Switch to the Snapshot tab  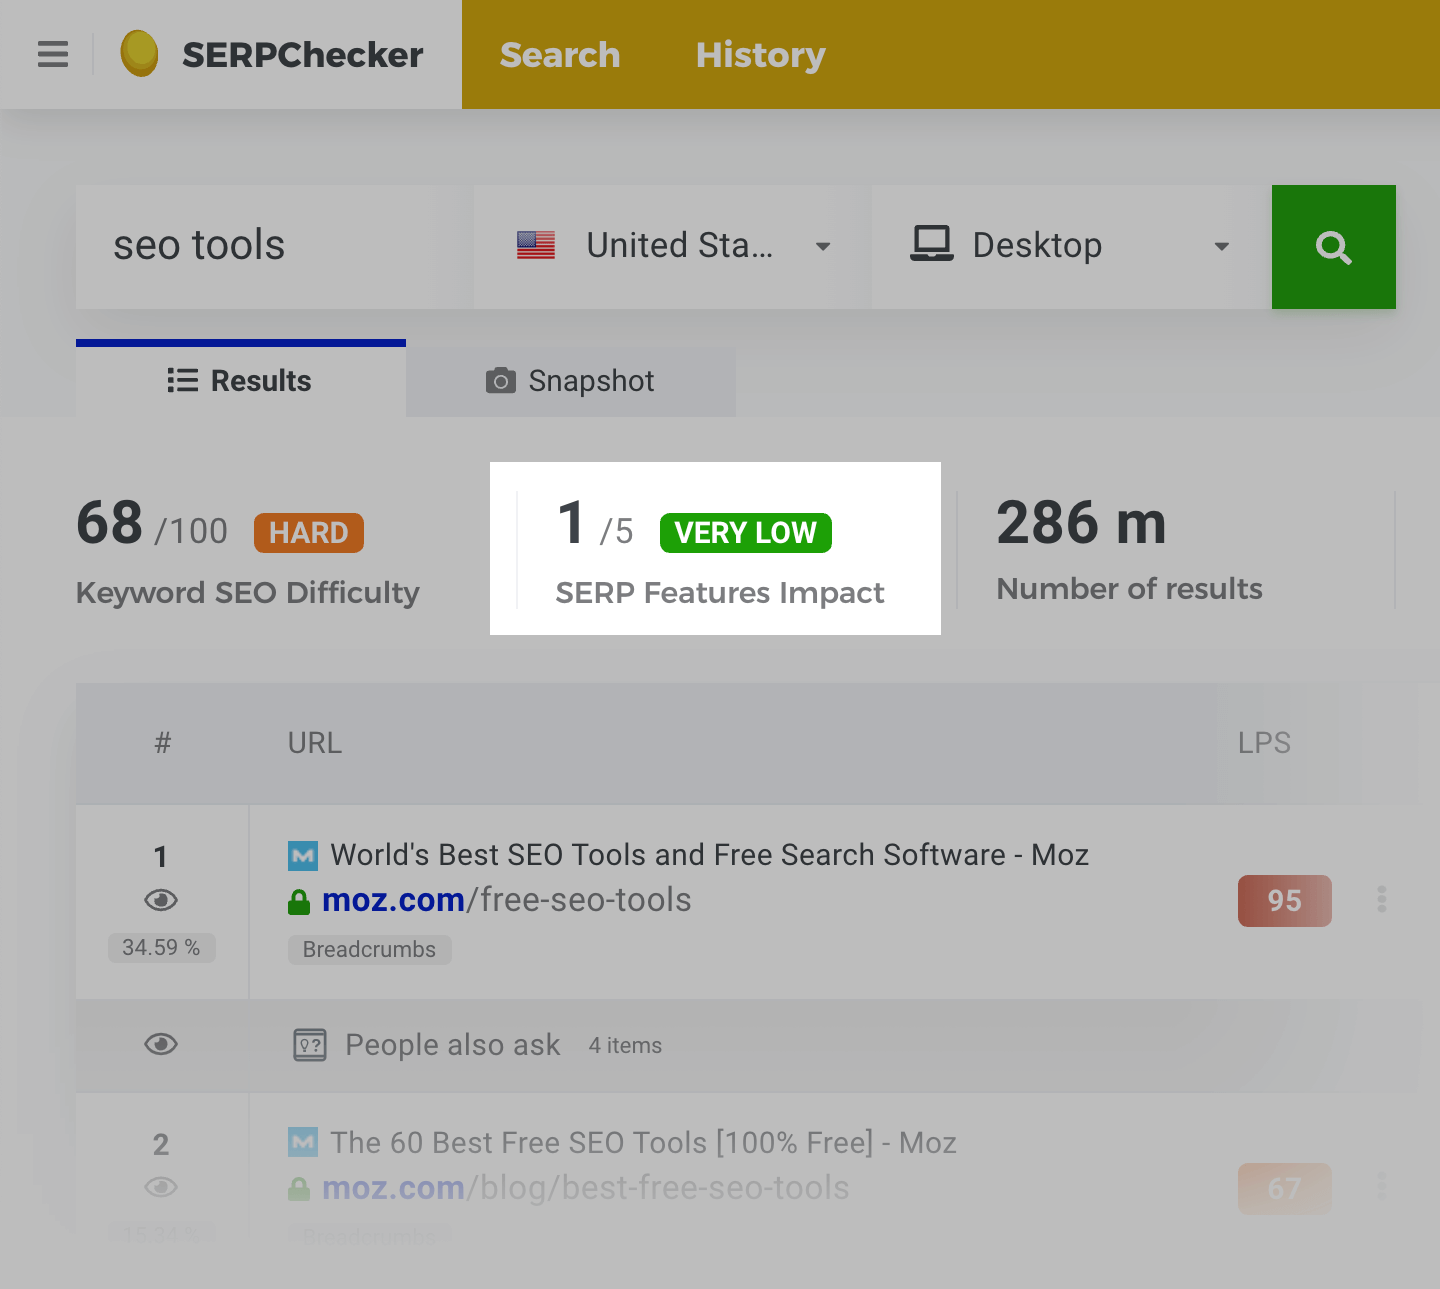point(571,381)
